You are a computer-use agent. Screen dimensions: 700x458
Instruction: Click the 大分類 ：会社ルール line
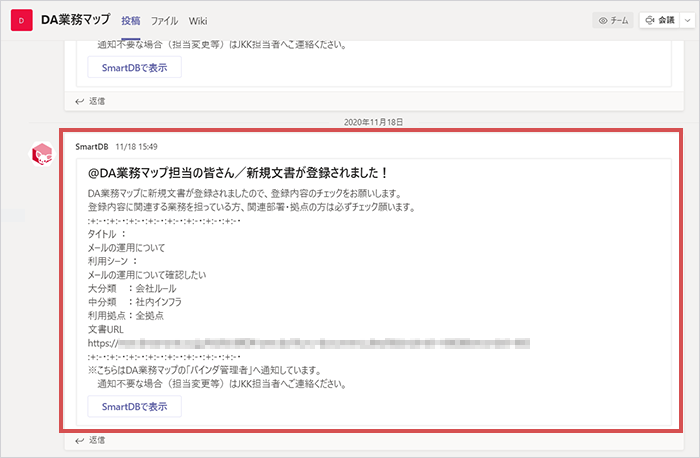[132, 288]
